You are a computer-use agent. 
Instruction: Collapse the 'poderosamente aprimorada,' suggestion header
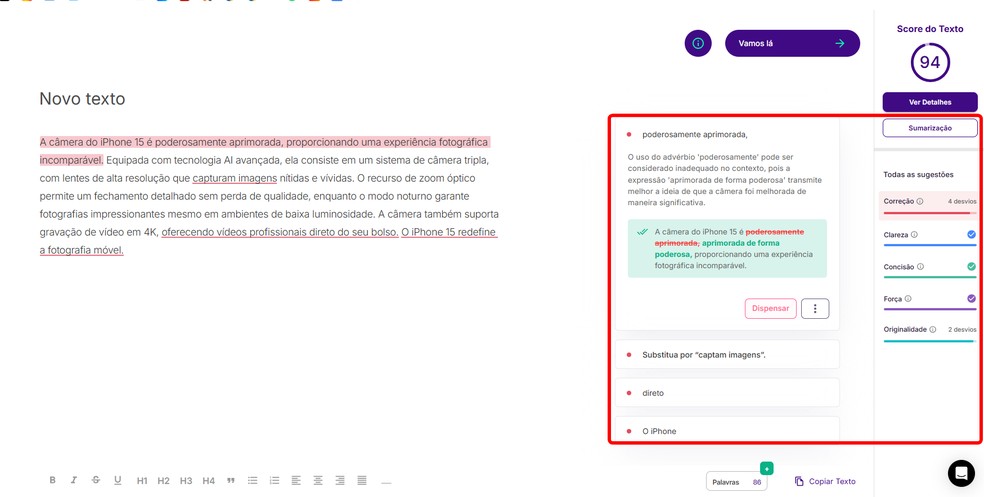tap(694, 134)
